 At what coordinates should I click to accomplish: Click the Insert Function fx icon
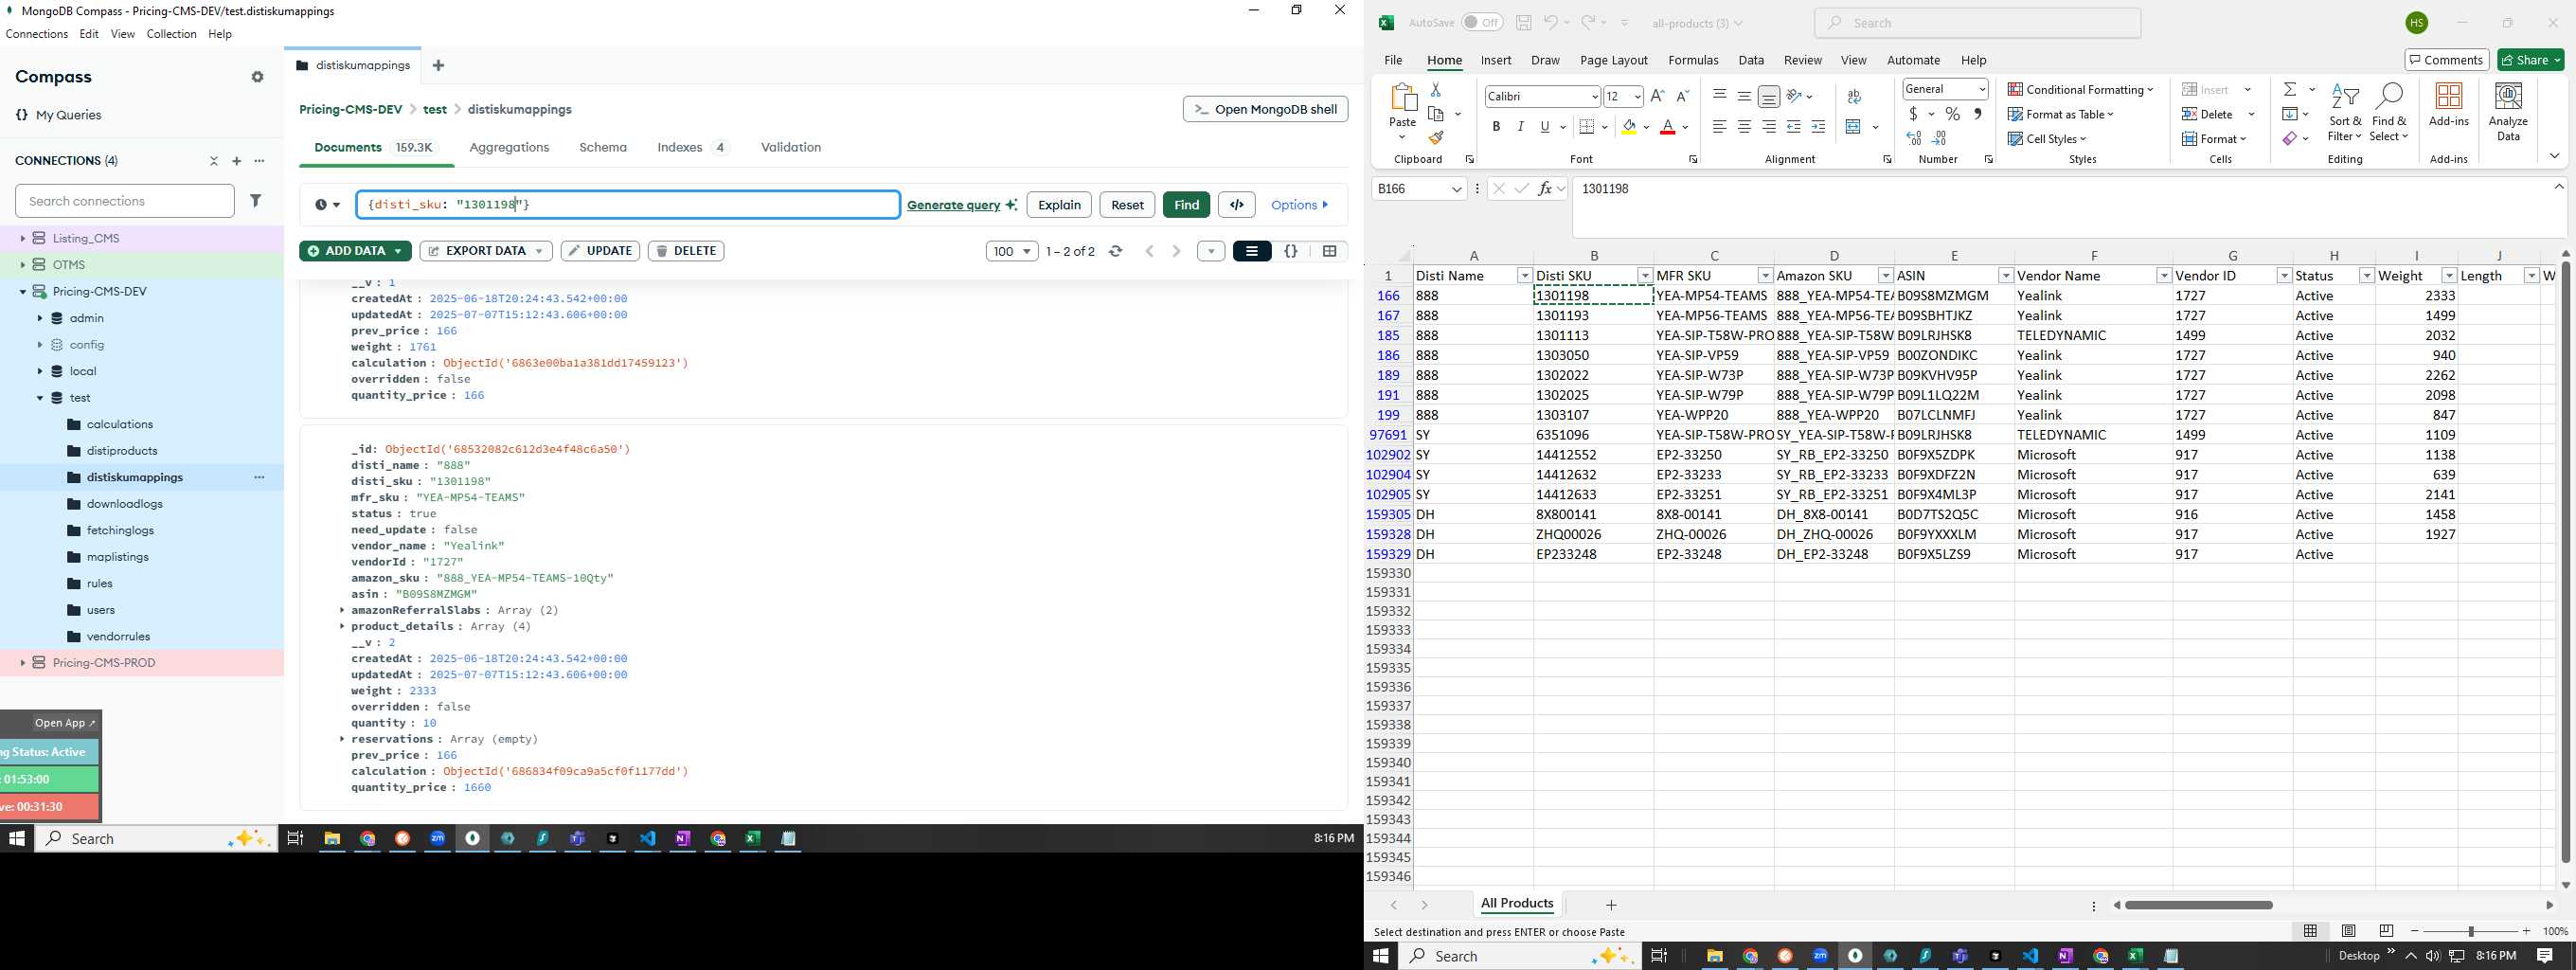tap(1546, 189)
